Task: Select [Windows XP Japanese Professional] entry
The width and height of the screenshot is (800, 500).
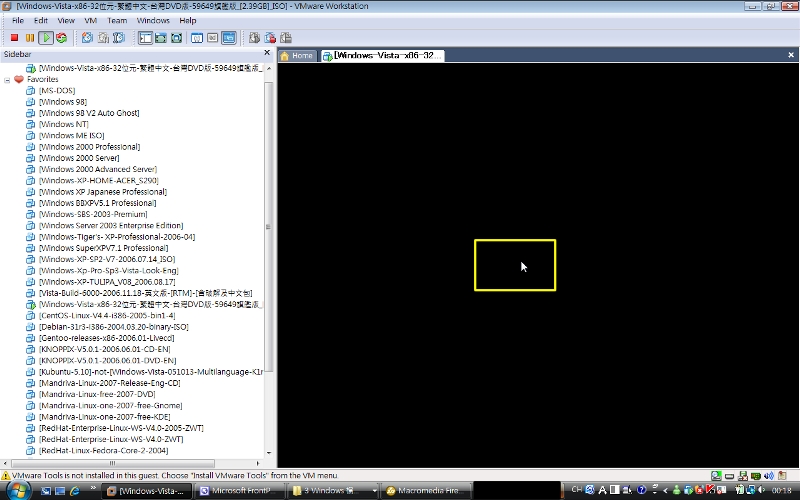Action: click(103, 192)
